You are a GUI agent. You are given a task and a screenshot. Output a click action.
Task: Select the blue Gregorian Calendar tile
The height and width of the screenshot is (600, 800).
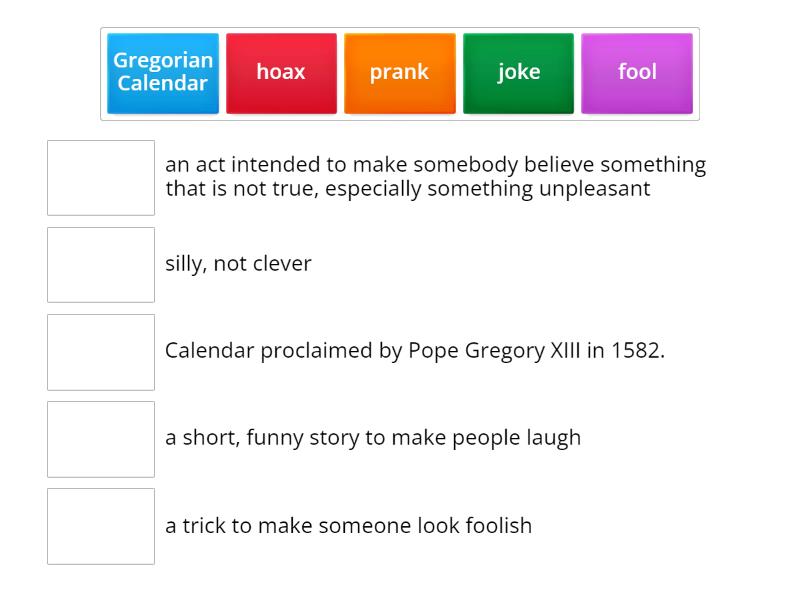[x=163, y=71]
